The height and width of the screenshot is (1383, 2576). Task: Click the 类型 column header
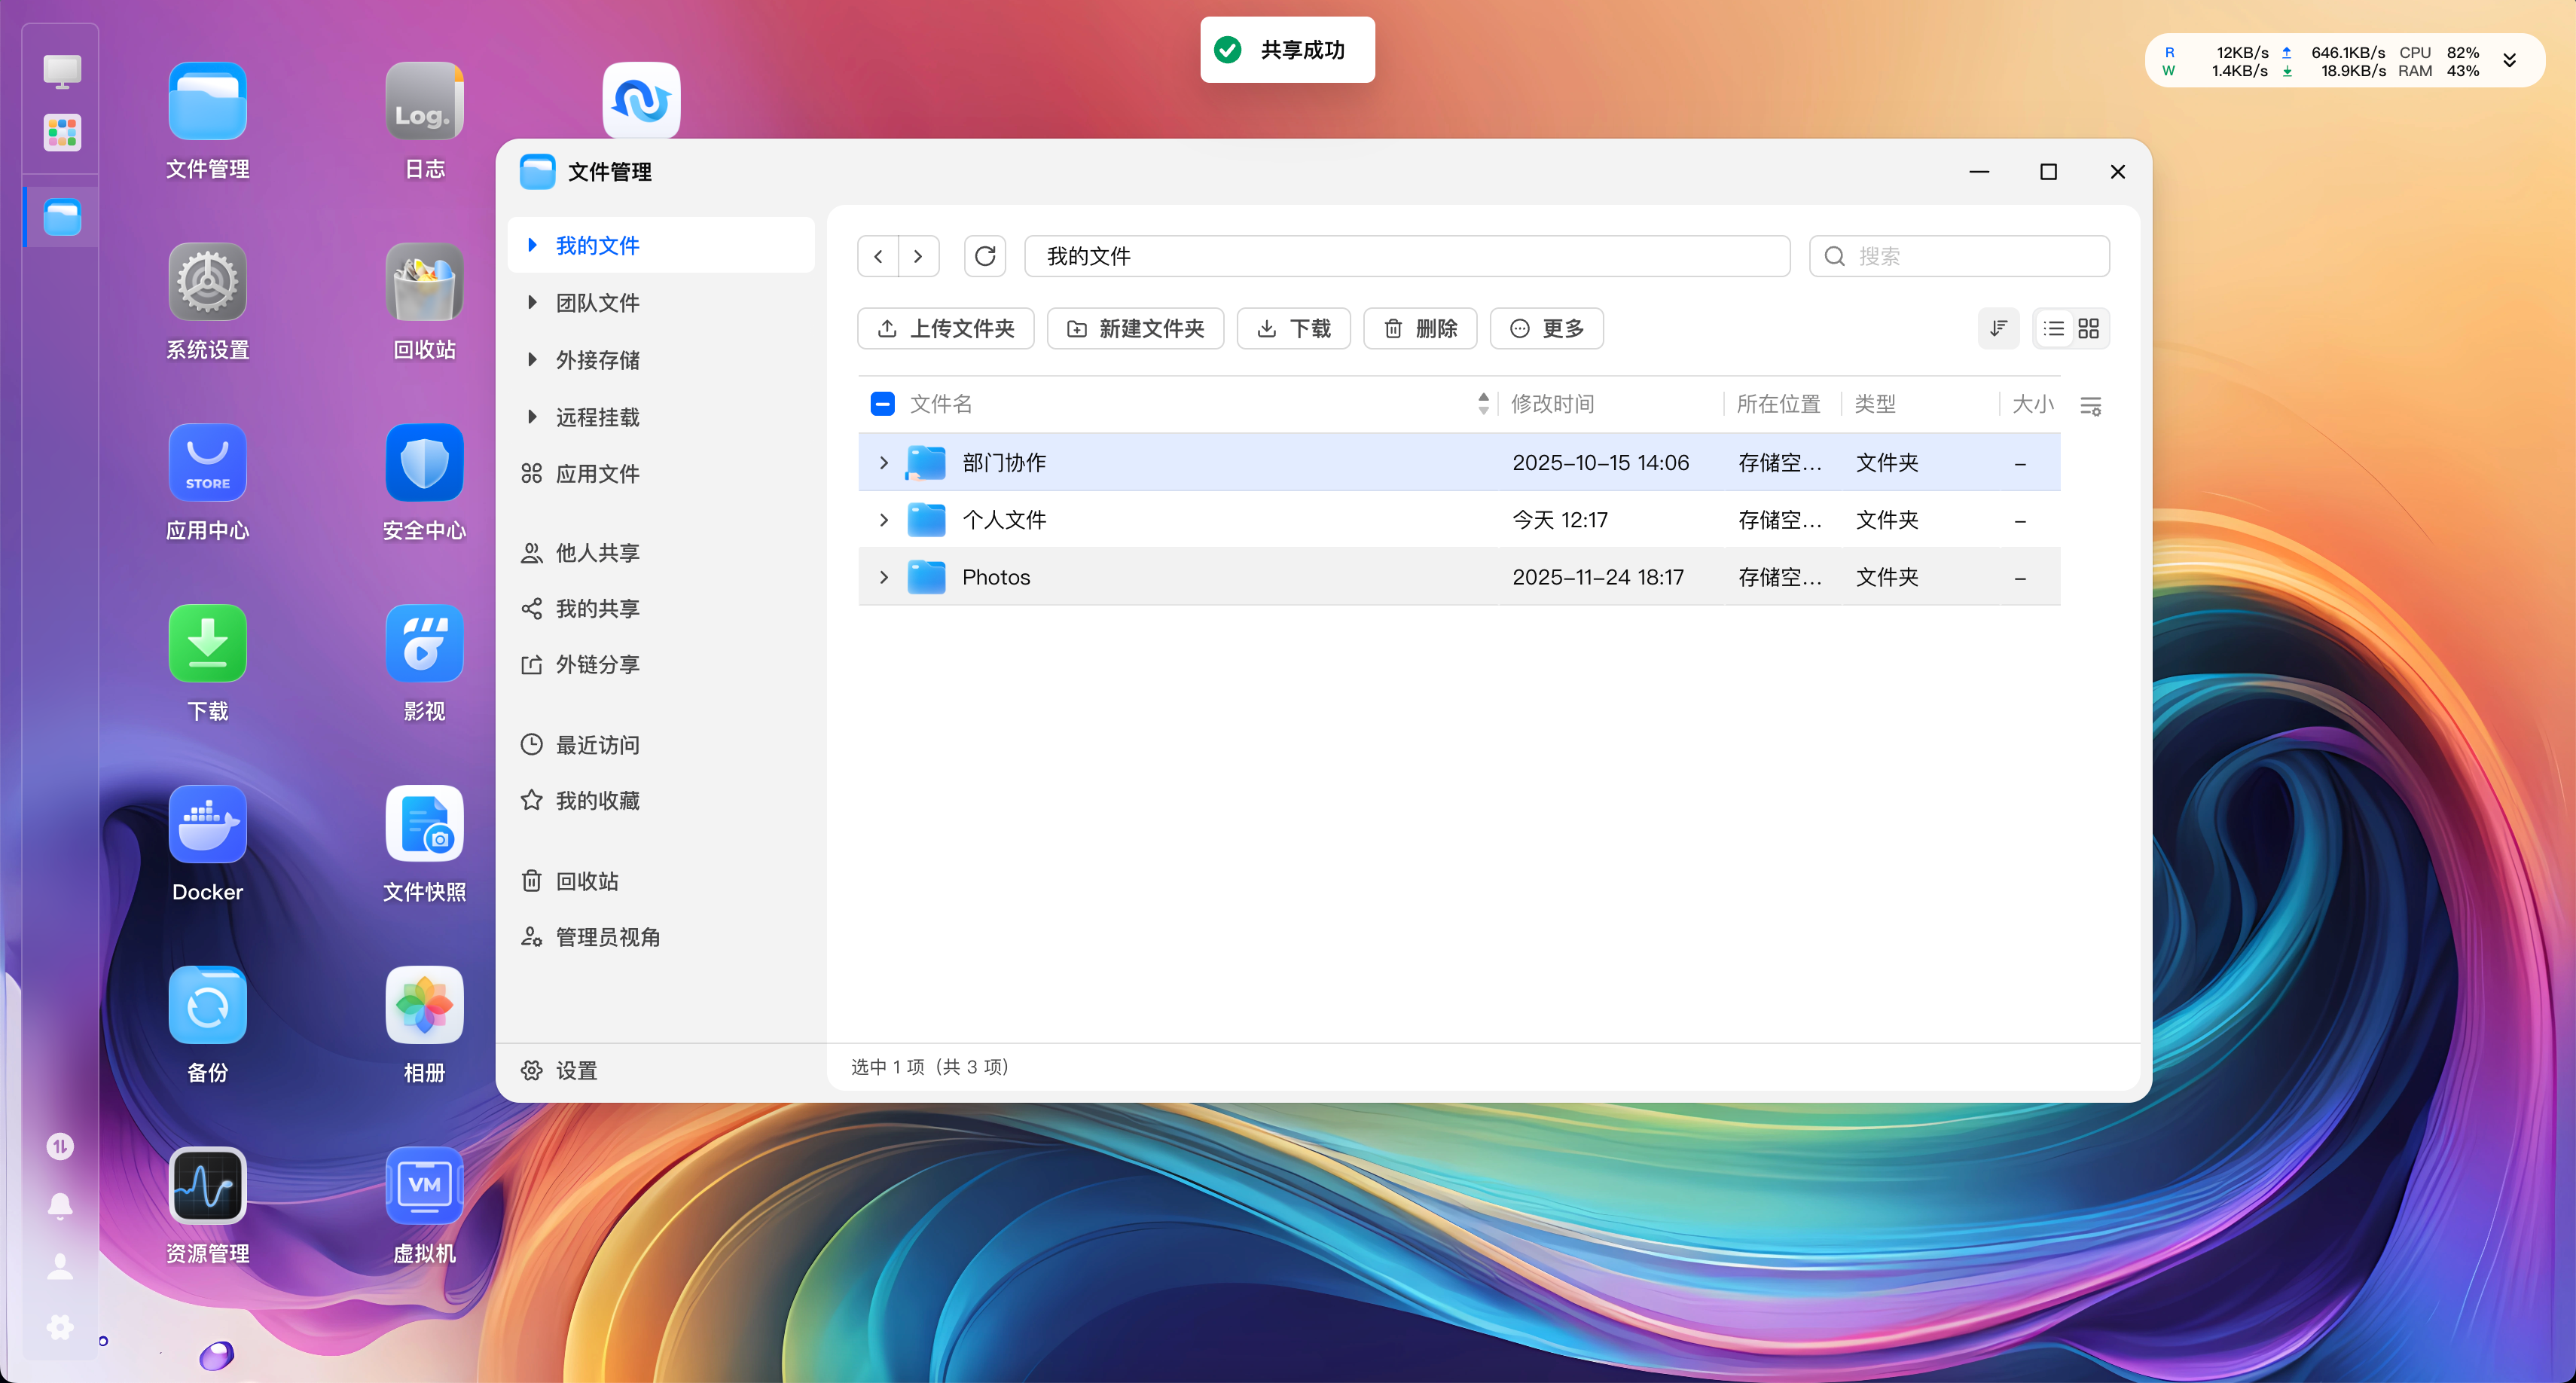[x=1875, y=404]
